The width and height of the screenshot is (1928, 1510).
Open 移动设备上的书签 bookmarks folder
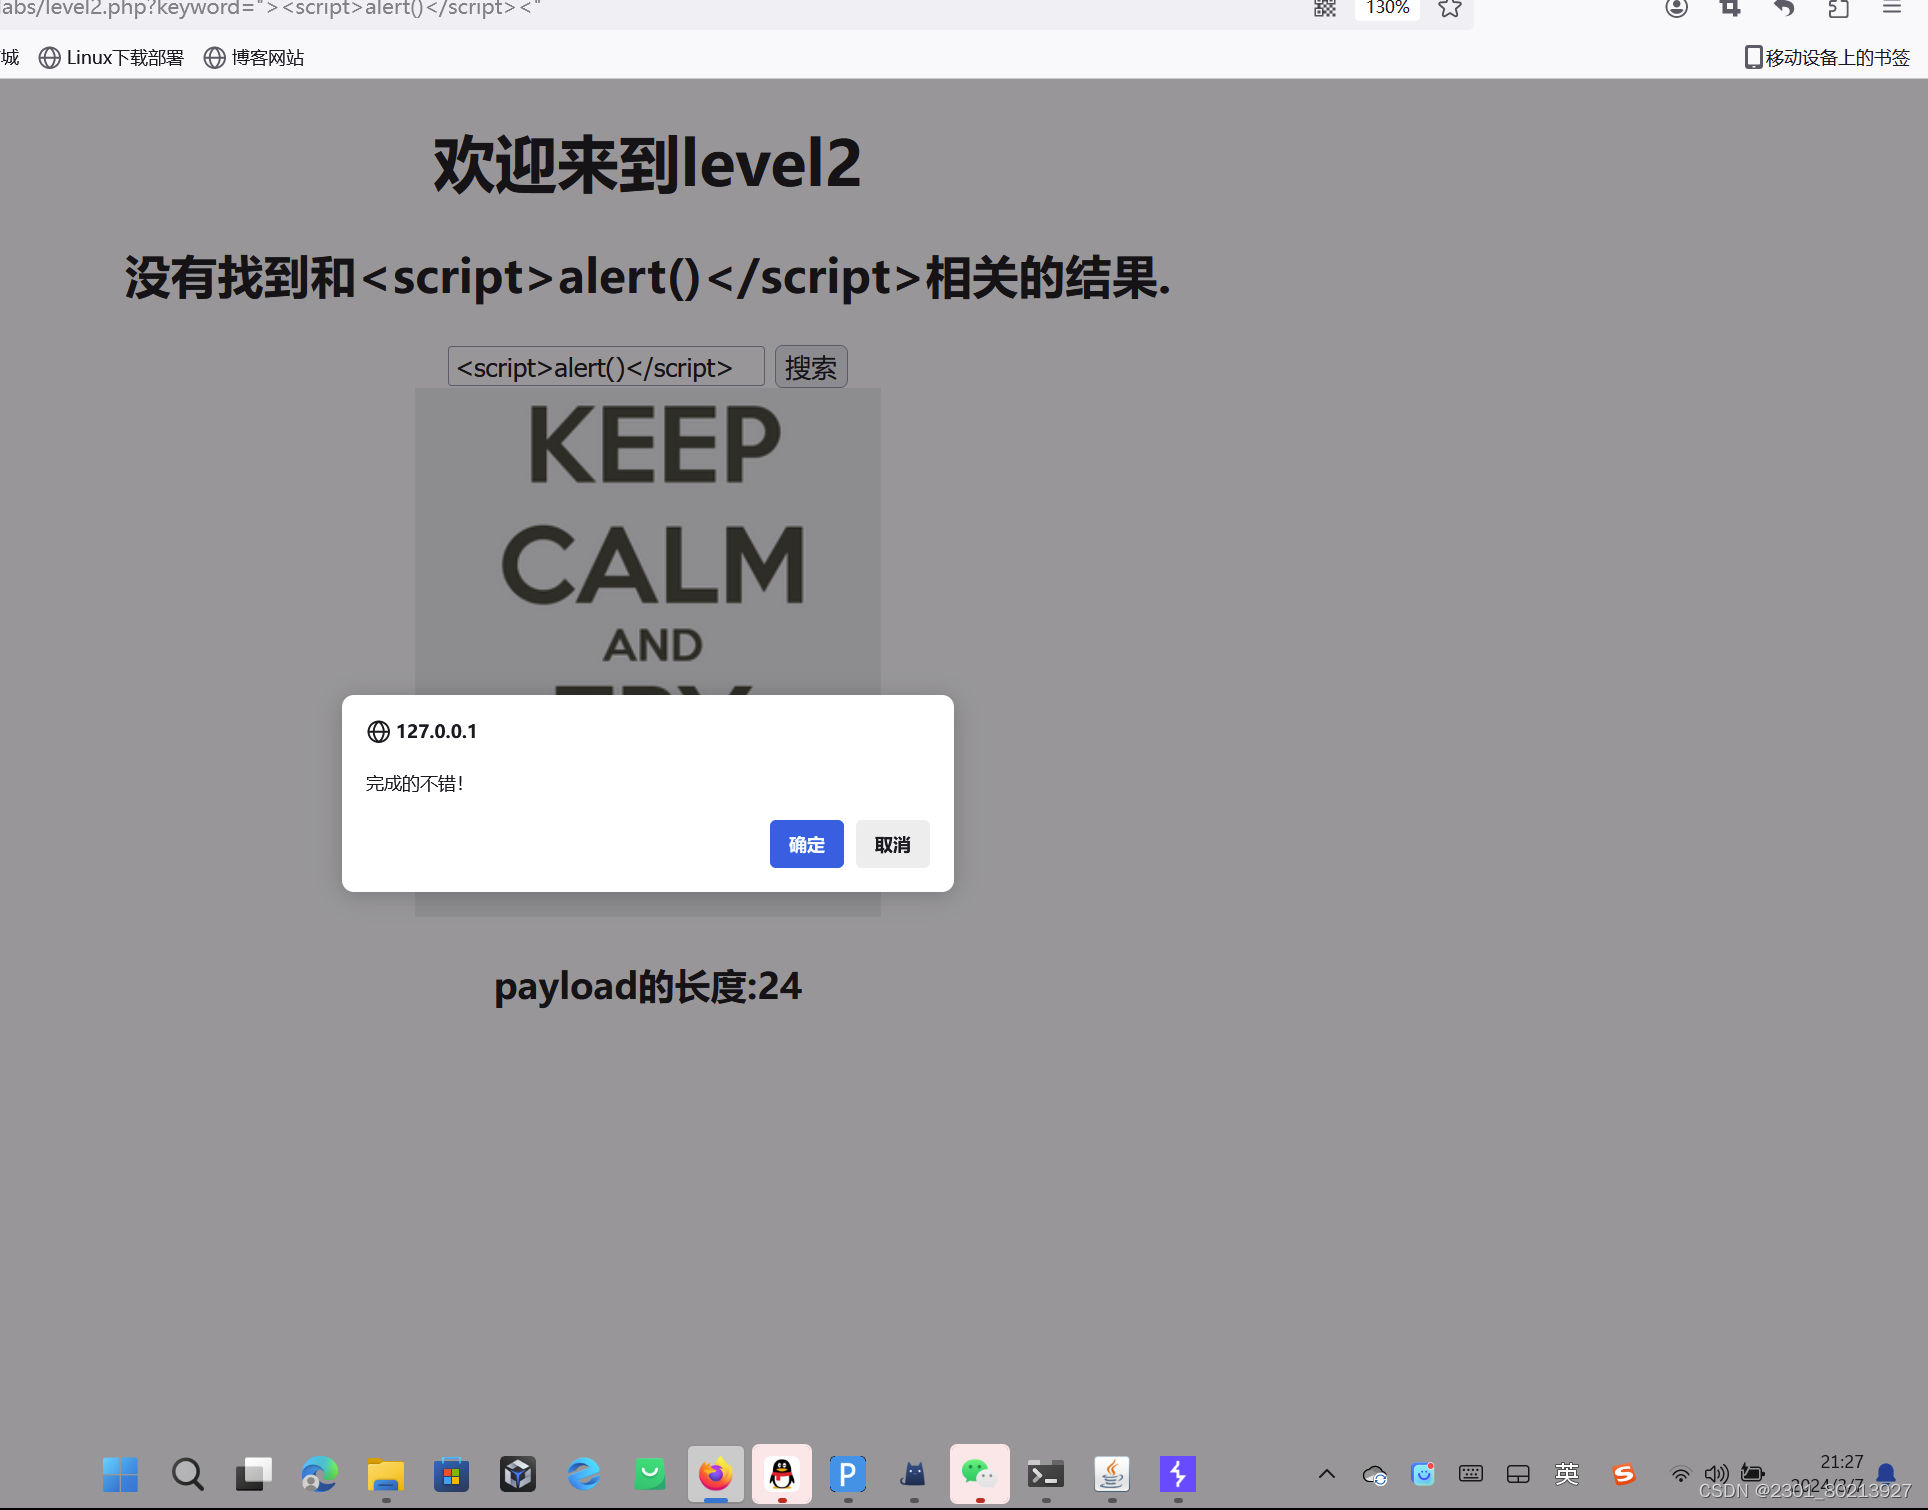click(1827, 58)
